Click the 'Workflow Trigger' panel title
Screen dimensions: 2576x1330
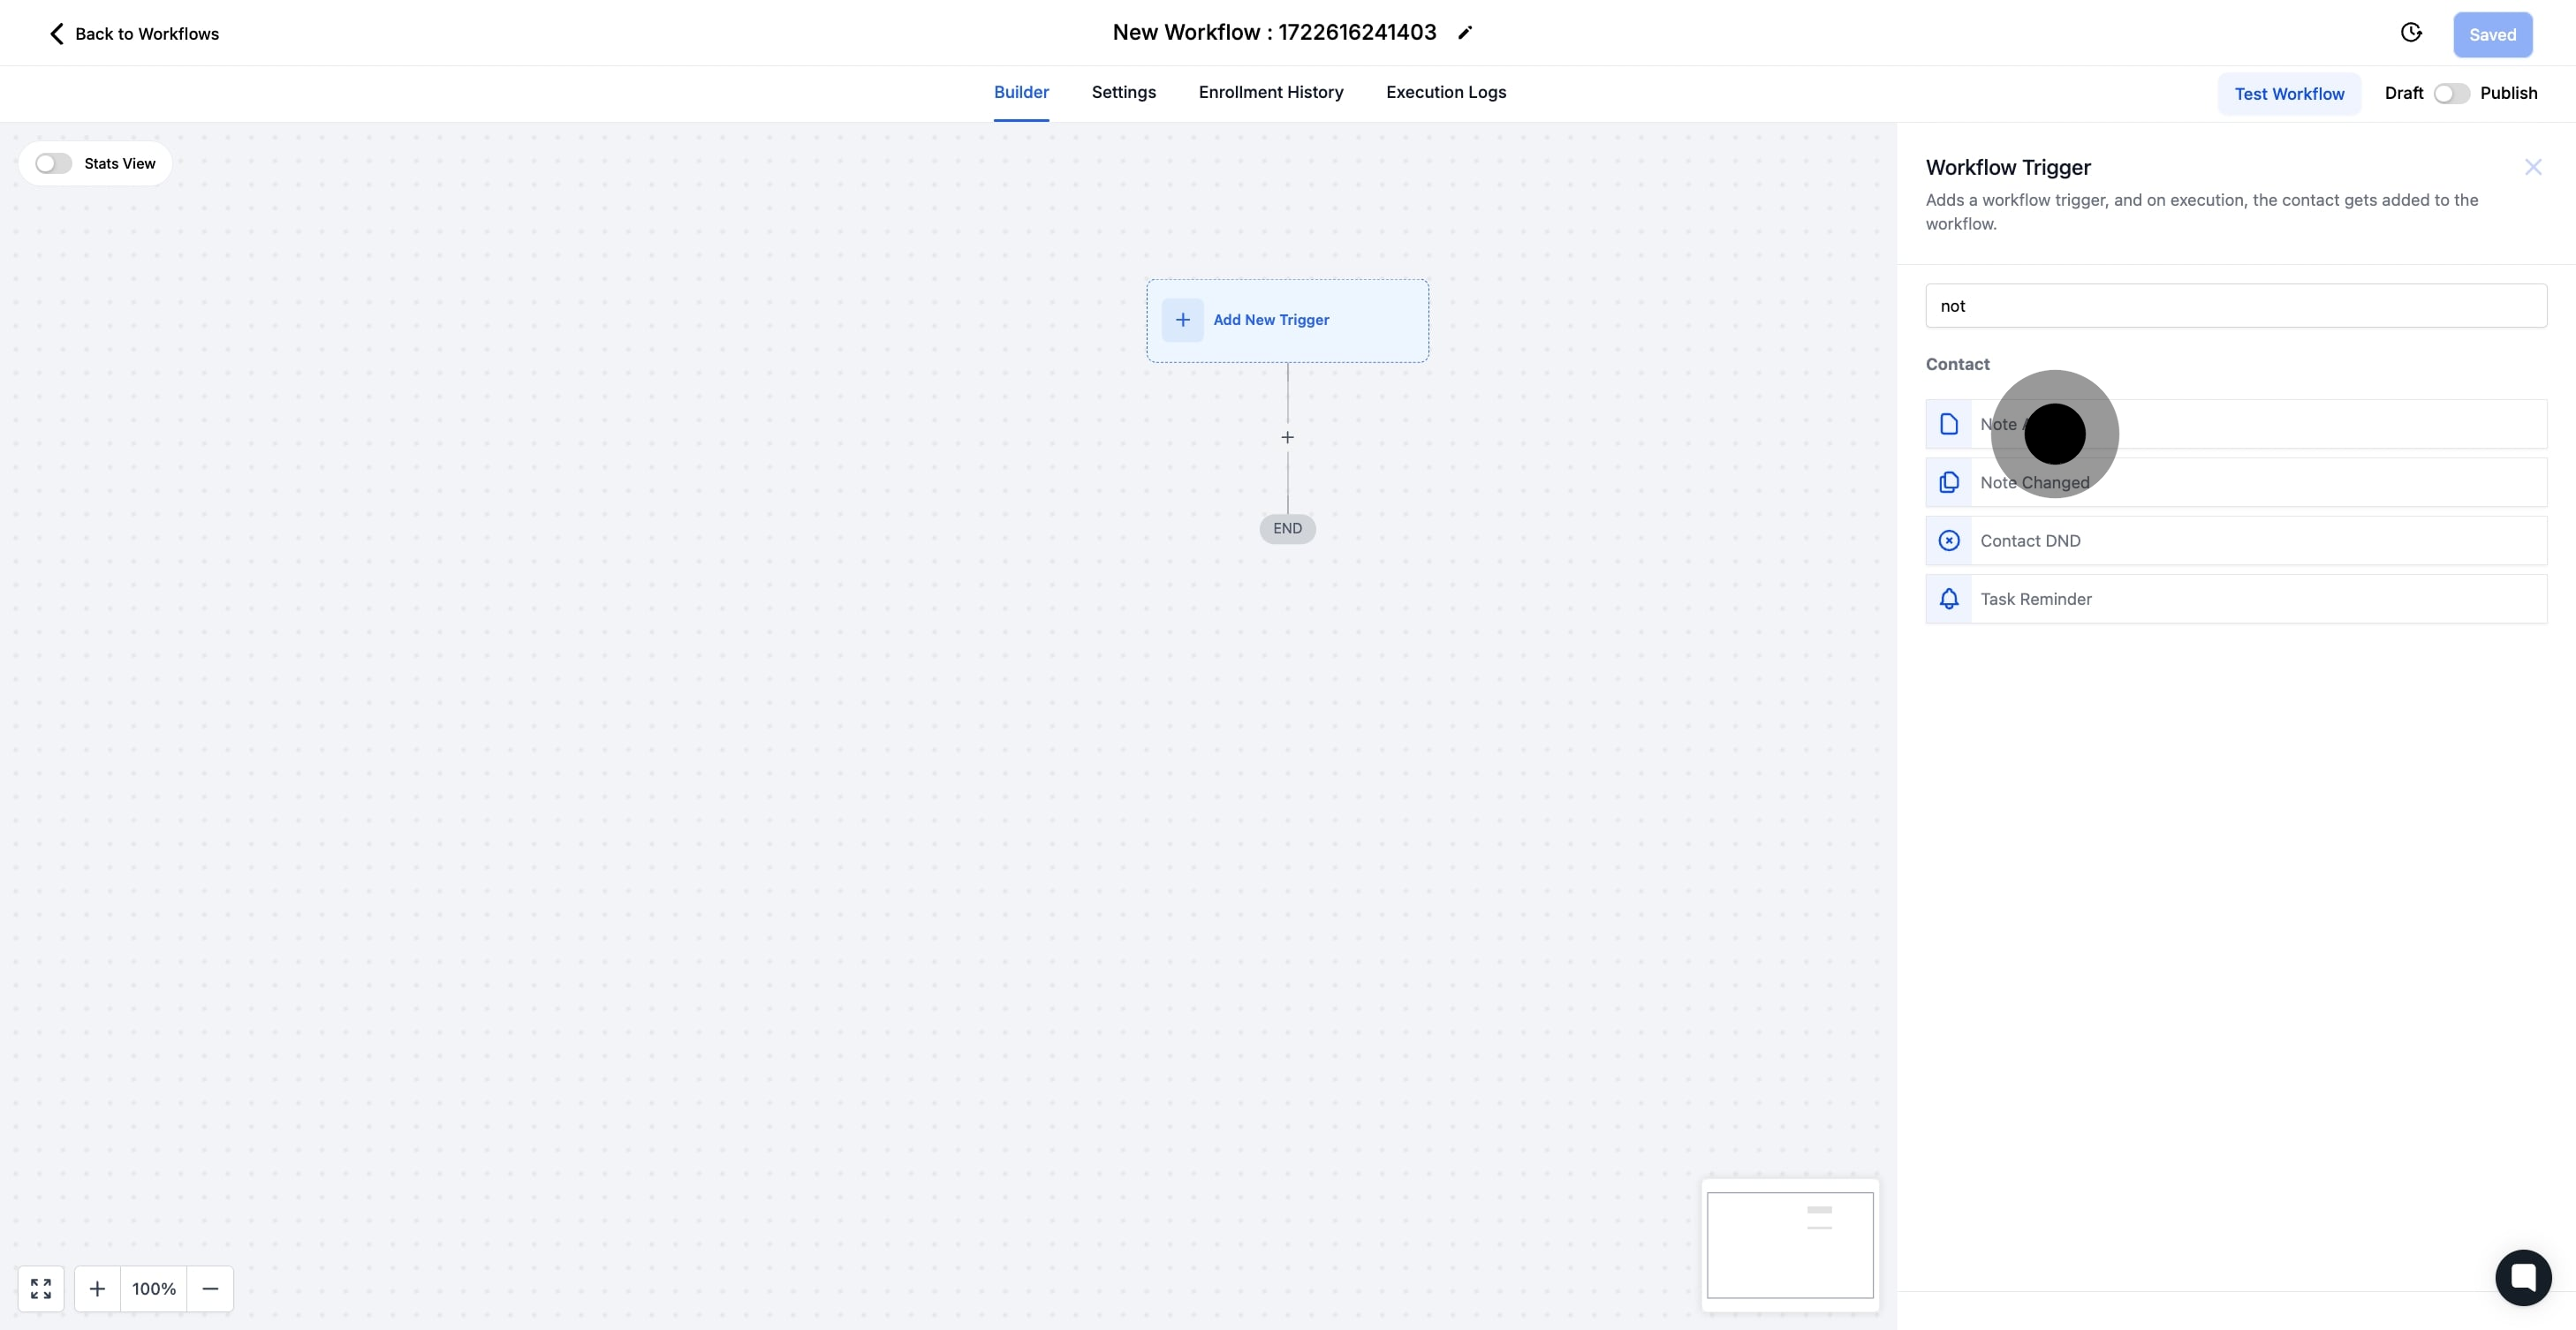tap(2008, 167)
